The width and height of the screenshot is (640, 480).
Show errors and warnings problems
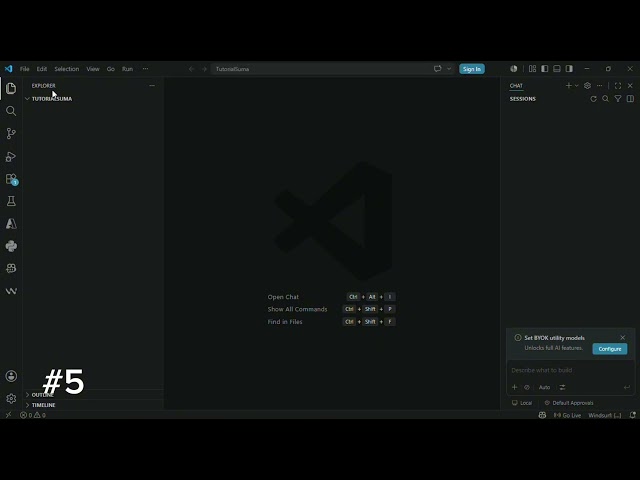click(x=33, y=415)
